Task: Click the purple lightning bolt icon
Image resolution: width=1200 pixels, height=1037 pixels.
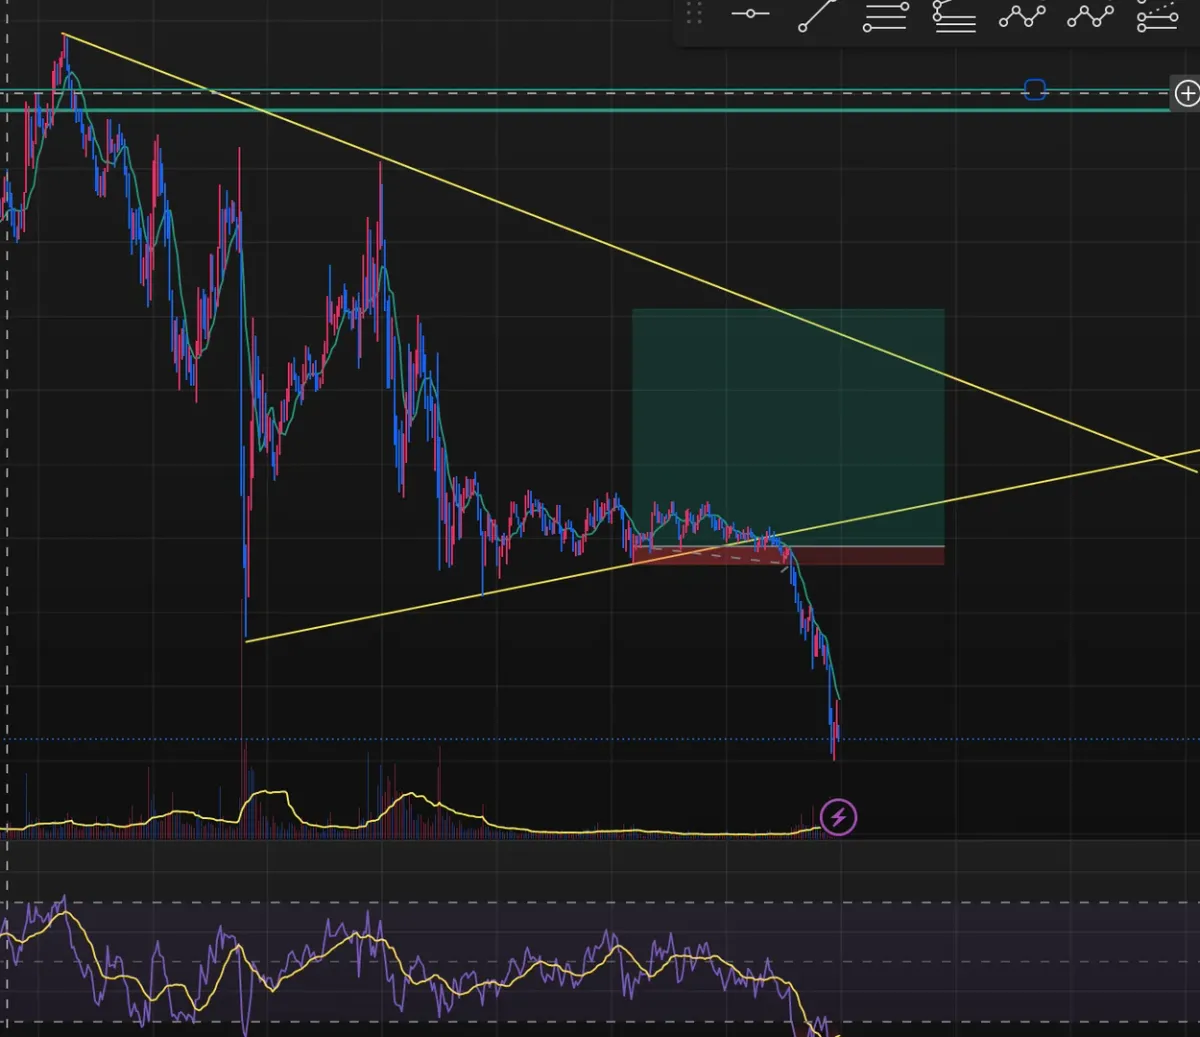Action: (x=839, y=817)
